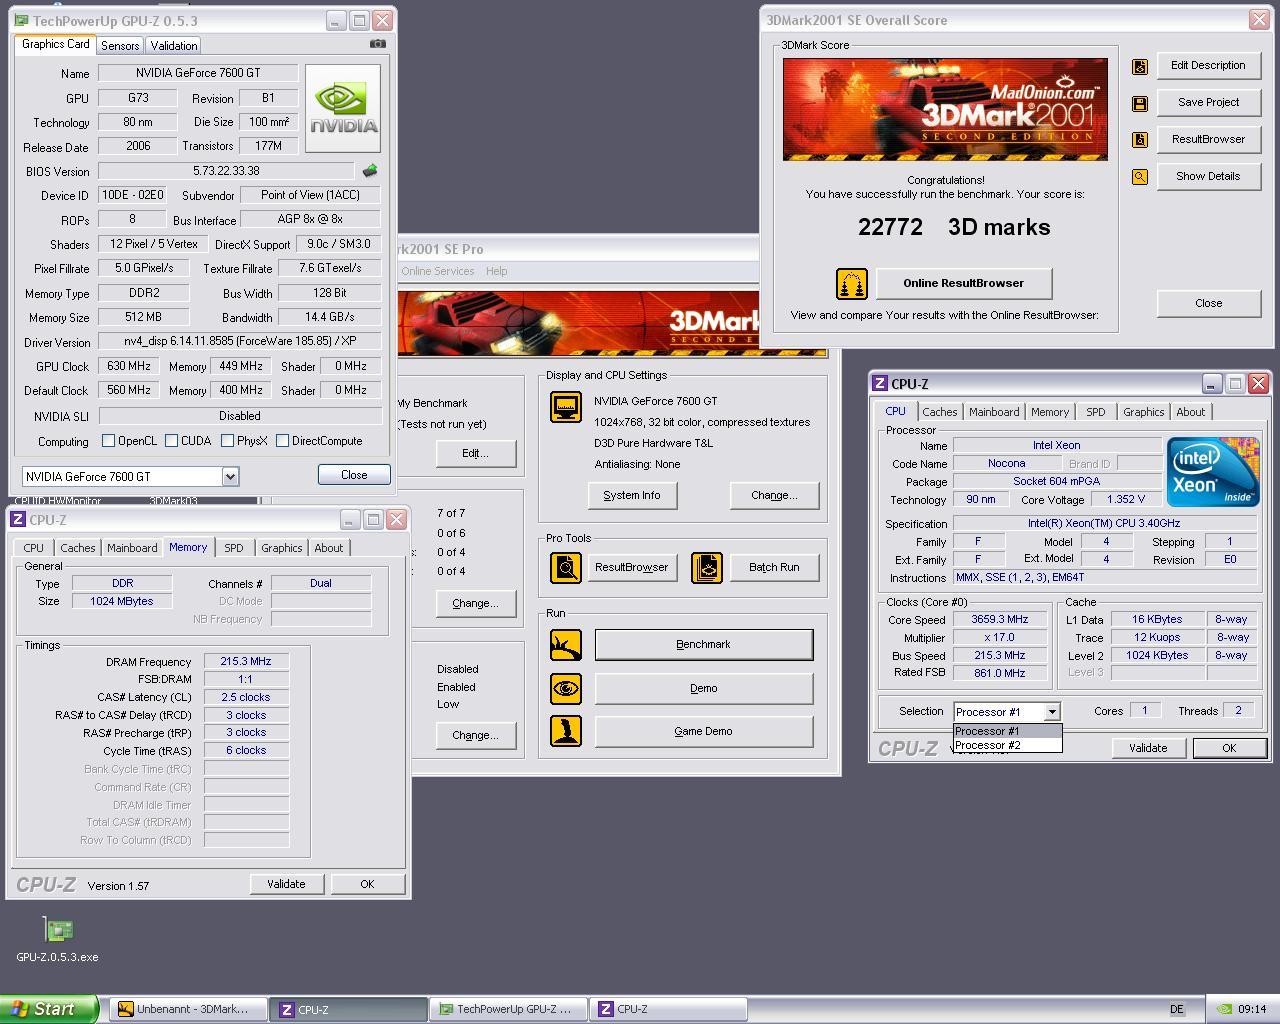The height and width of the screenshot is (1024, 1280).
Task: Click the Show Details magnifier icon
Action: [1139, 177]
